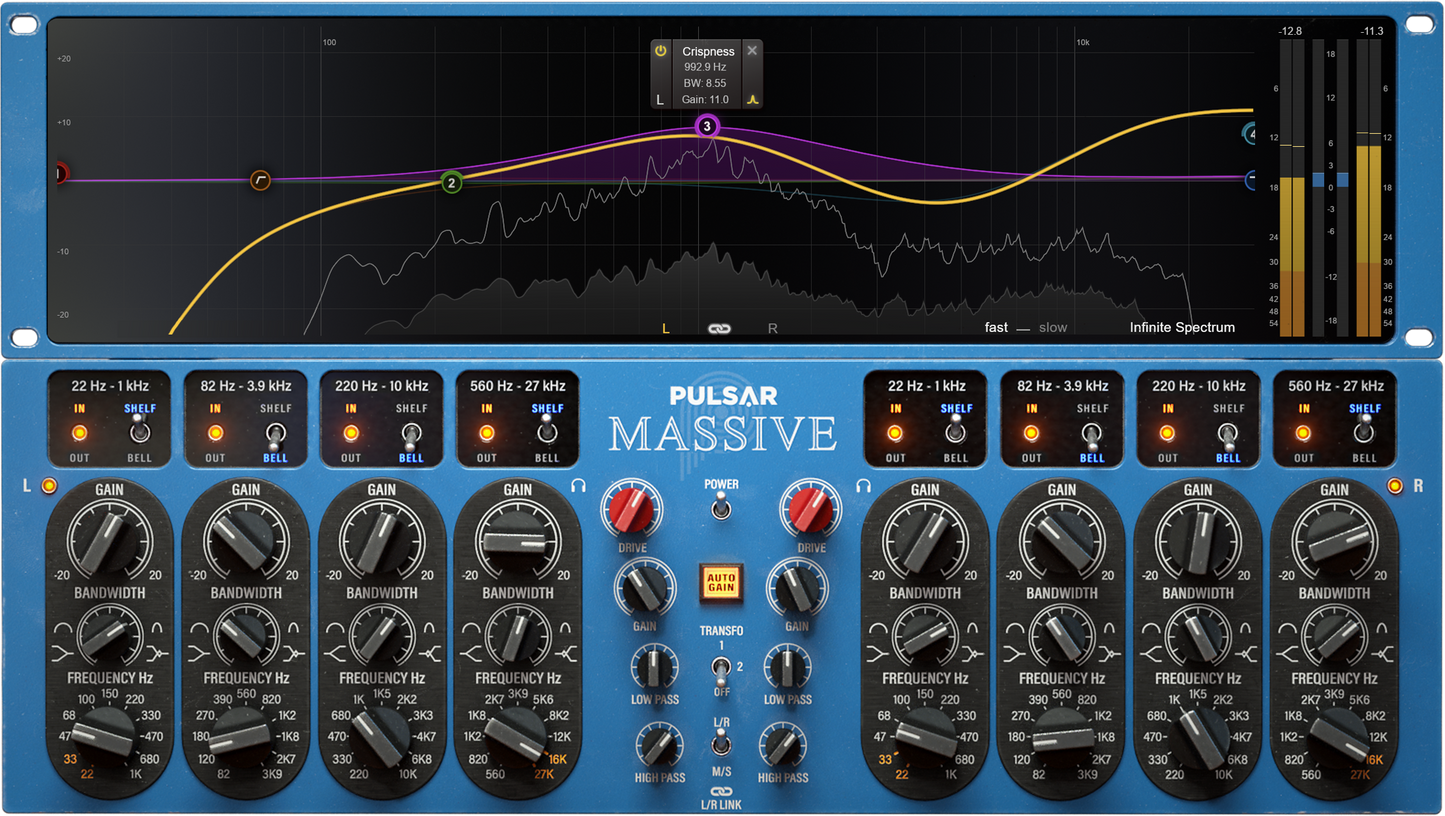The image size is (1445, 816).
Task: Flip the L/R to M/S switch
Action: click(720, 743)
